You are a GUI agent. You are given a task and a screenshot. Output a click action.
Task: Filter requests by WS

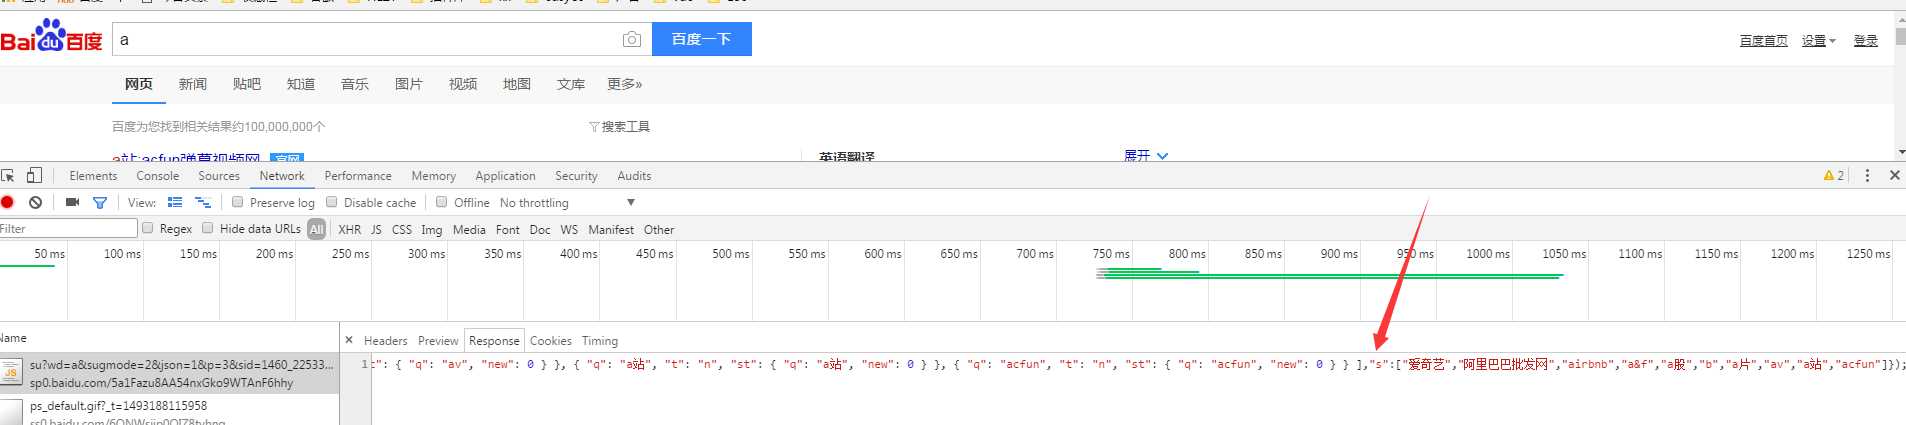coord(569,229)
